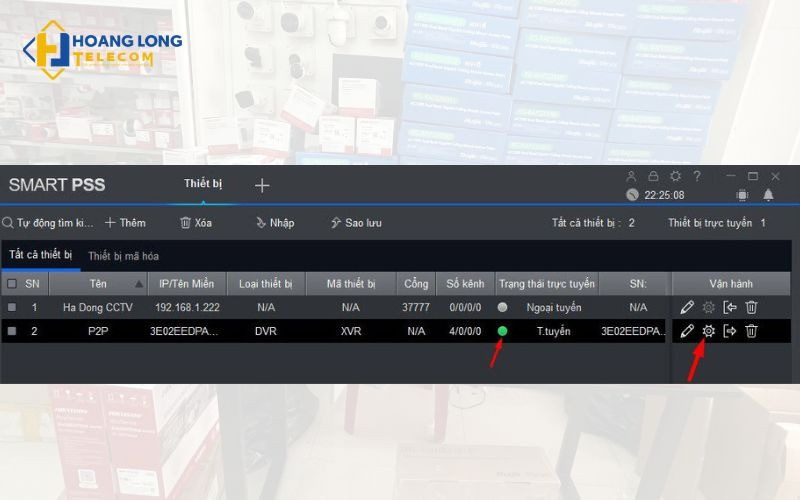Image resolution: width=800 pixels, height=500 pixels.
Task: Click the DVR device type cell
Action: [x=266, y=331]
